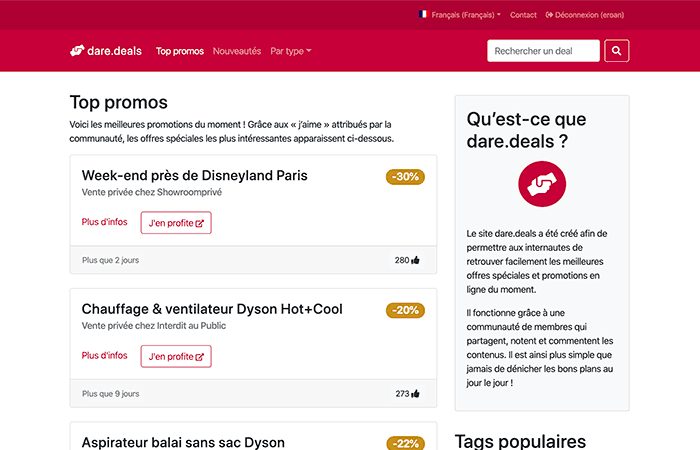Open Chauffage & ventilateur Dyson Hot+Cool deal
The width and height of the screenshot is (700, 450).
pos(212,309)
